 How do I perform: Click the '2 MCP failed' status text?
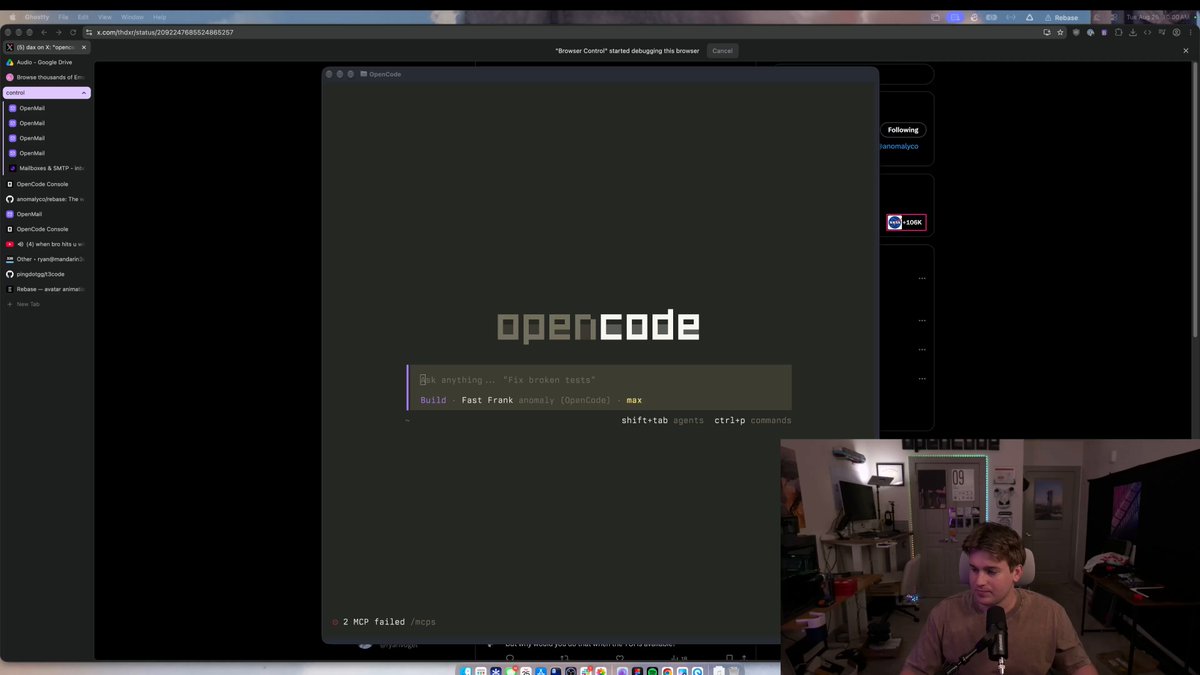click(374, 622)
